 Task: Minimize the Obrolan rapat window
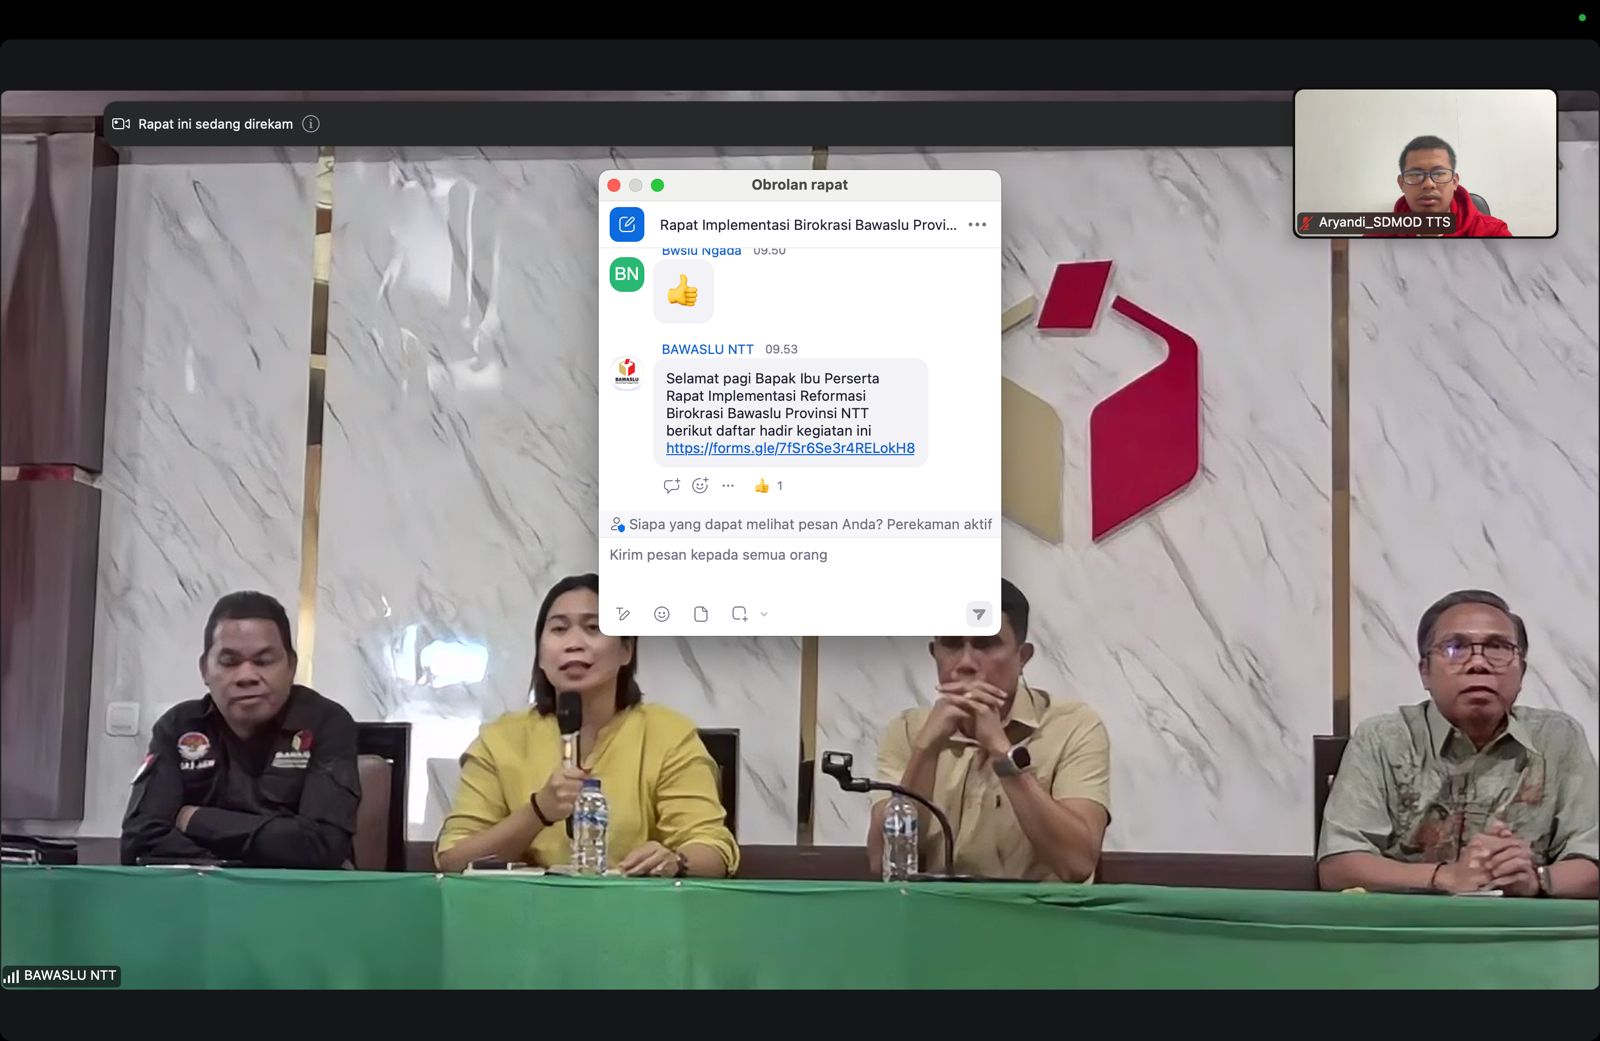pos(636,185)
